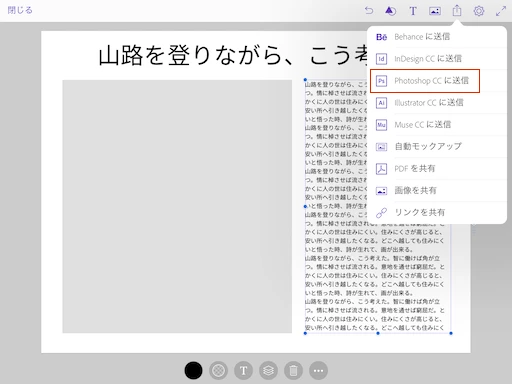The image size is (512, 384).
Task: Tap the 閉じる close button
Action: tap(20, 10)
